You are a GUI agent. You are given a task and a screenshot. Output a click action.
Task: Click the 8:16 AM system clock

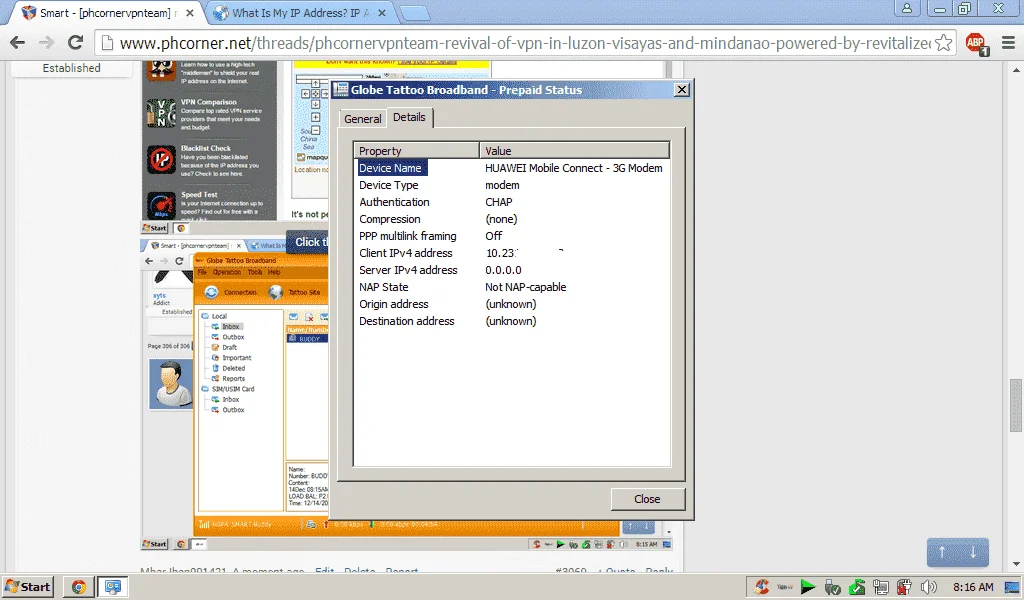click(x=973, y=587)
